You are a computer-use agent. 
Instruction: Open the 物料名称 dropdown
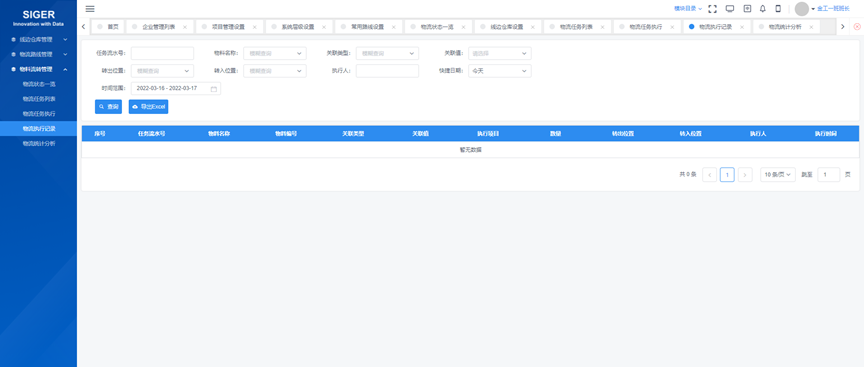tap(274, 53)
